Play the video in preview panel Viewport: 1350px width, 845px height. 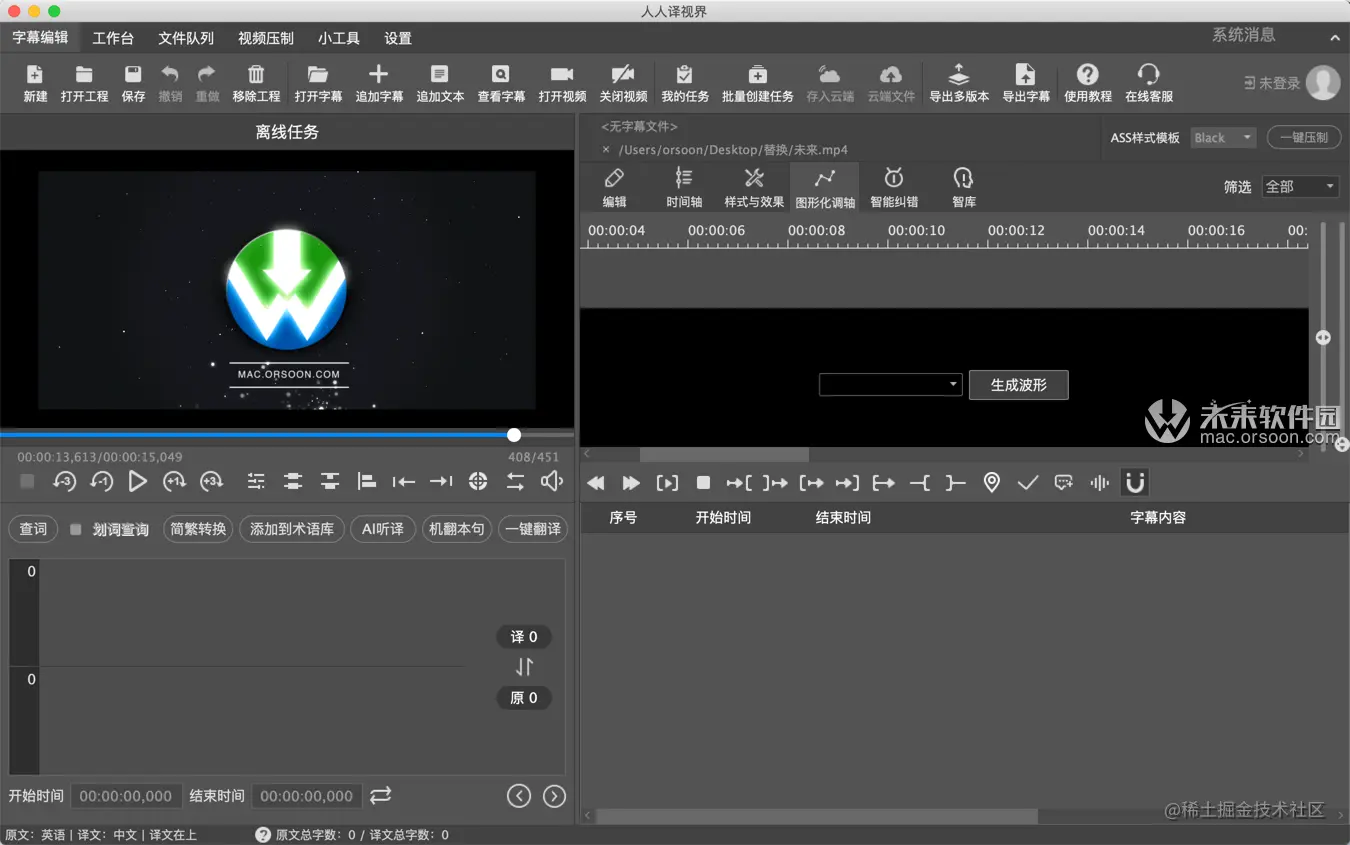(x=138, y=482)
